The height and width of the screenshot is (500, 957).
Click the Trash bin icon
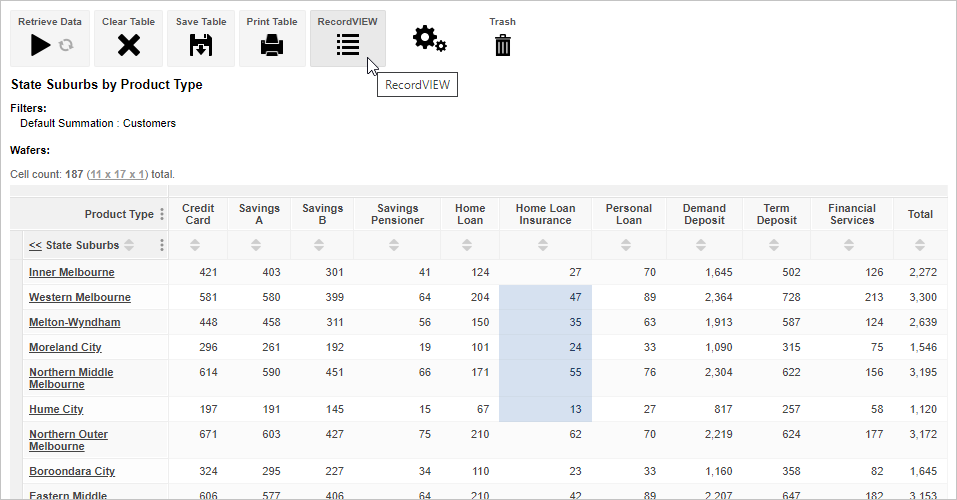click(503, 45)
